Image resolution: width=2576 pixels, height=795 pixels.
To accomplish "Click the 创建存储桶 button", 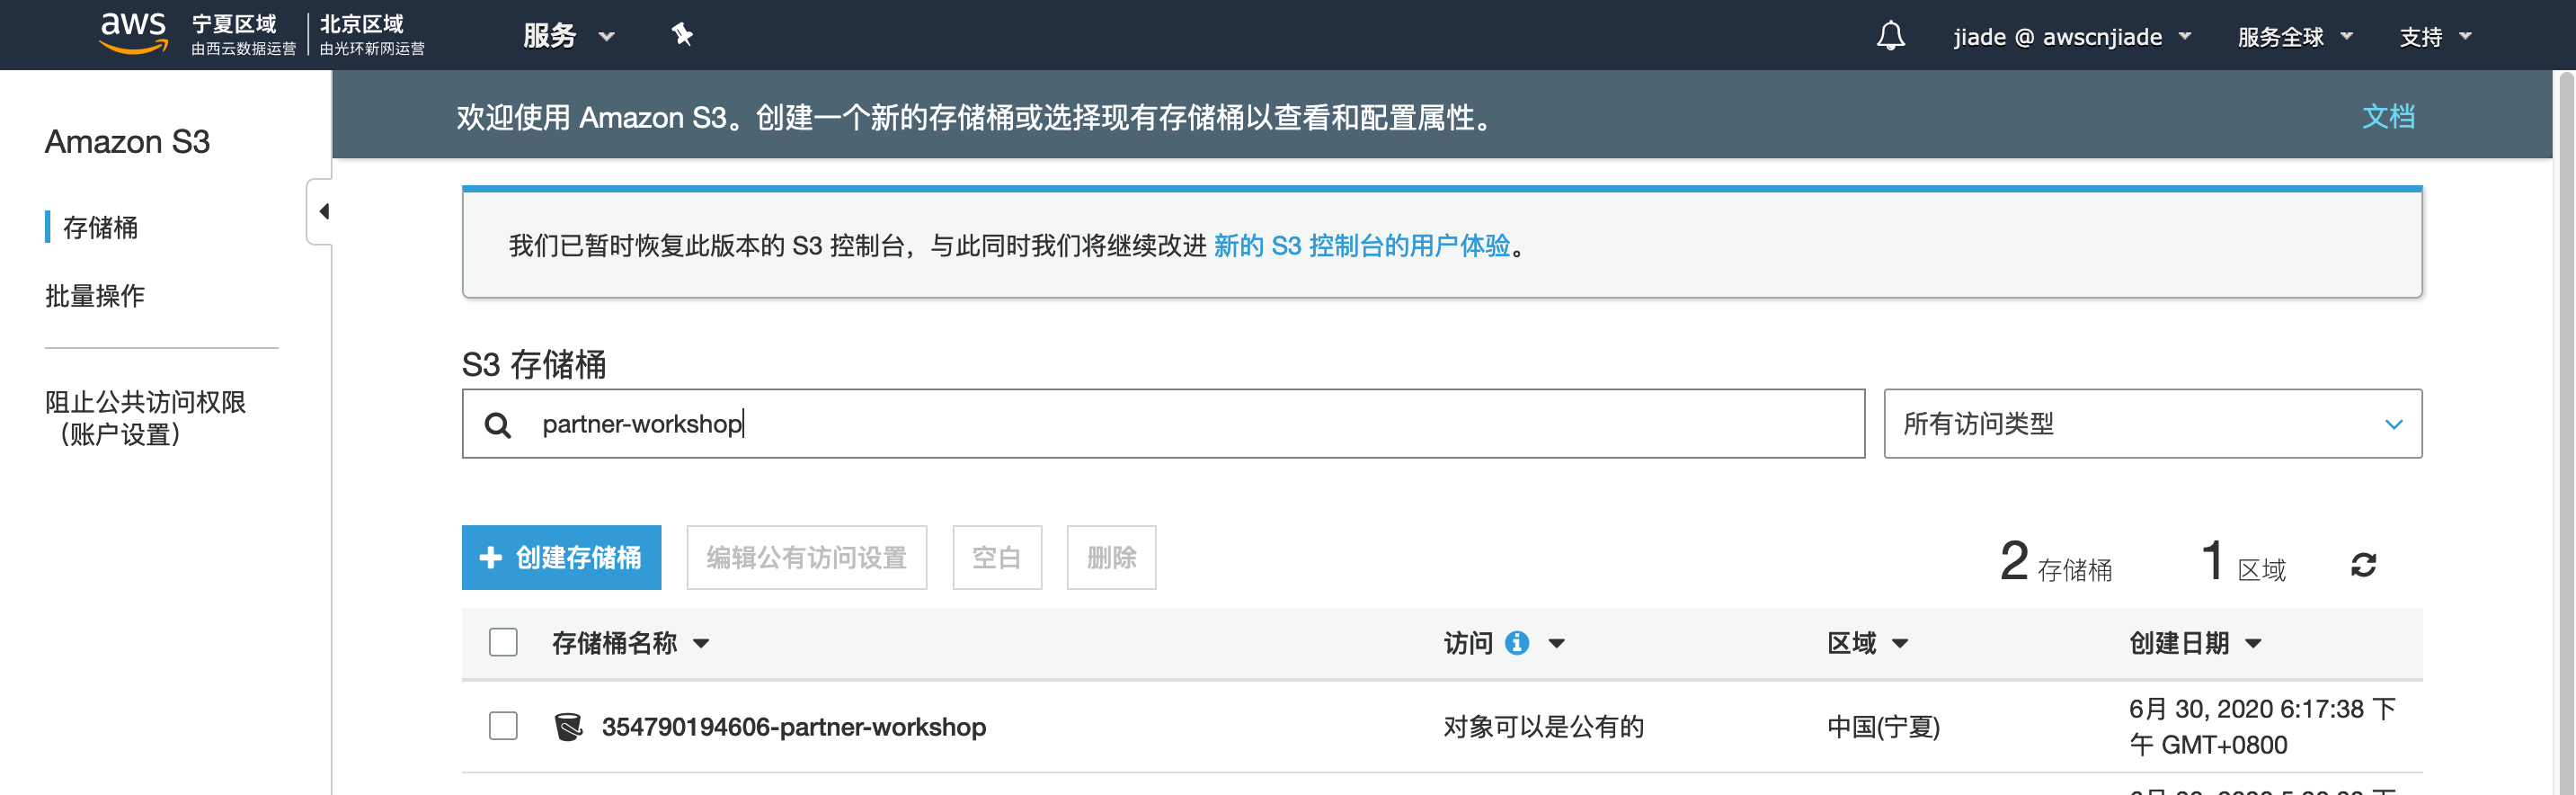I will point(561,557).
